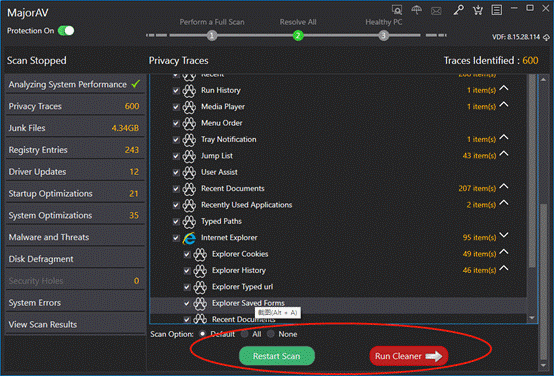Viewport: 554px width, 376px height.
Task: Click step 3 Healthy PC progress marker
Action: tap(384, 35)
